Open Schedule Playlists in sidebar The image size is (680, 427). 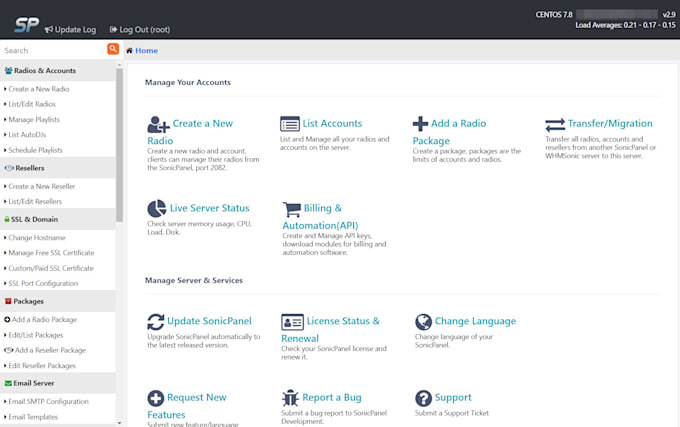pyautogui.click(x=35, y=150)
